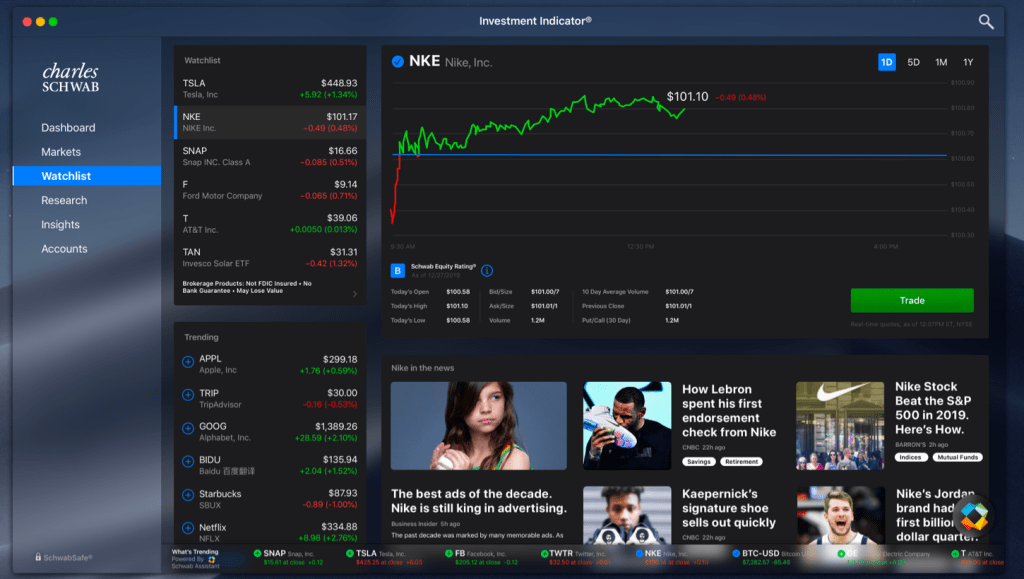1024x579 pixels.
Task: Click the Today's Open $100.58 value
Action: click(458, 292)
